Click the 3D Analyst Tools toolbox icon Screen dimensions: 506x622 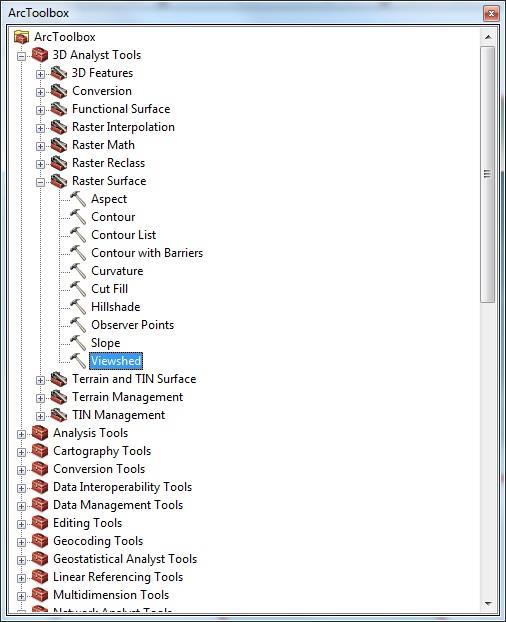click(40, 55)
